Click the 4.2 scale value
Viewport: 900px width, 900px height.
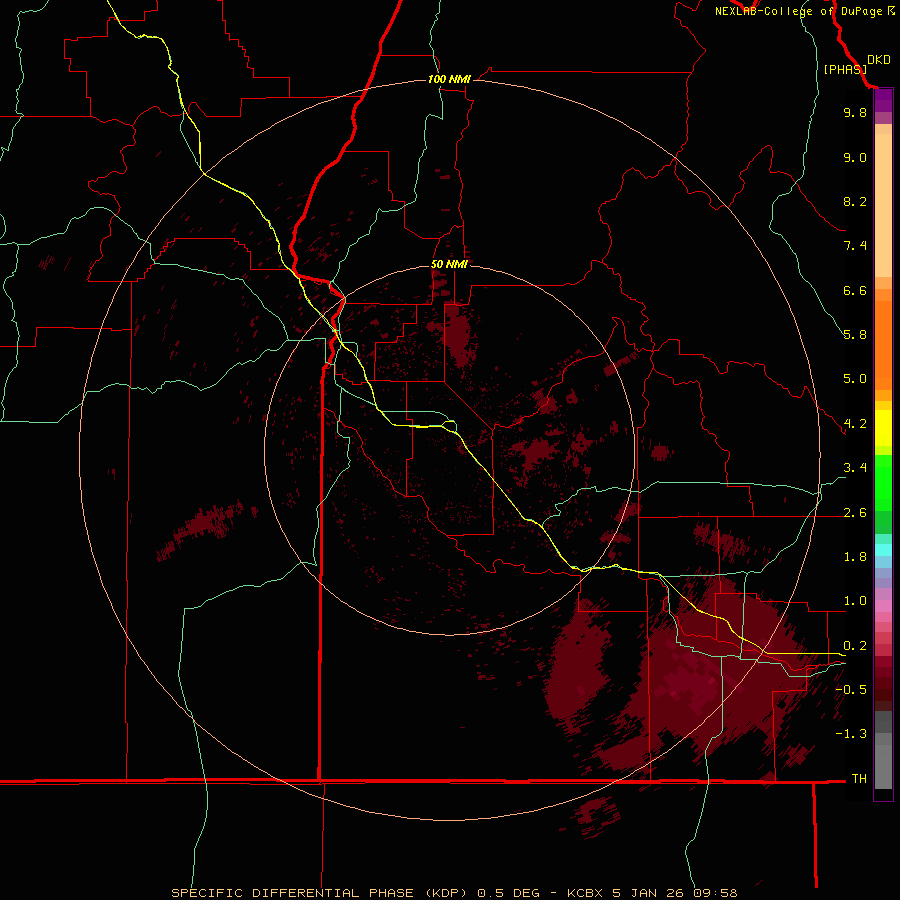pyautogui.click(x=855, y=424)
